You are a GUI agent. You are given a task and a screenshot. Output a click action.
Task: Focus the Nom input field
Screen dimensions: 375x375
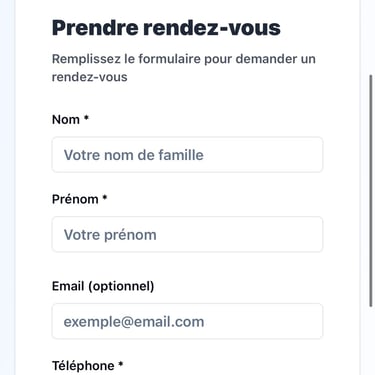[187, 155]
